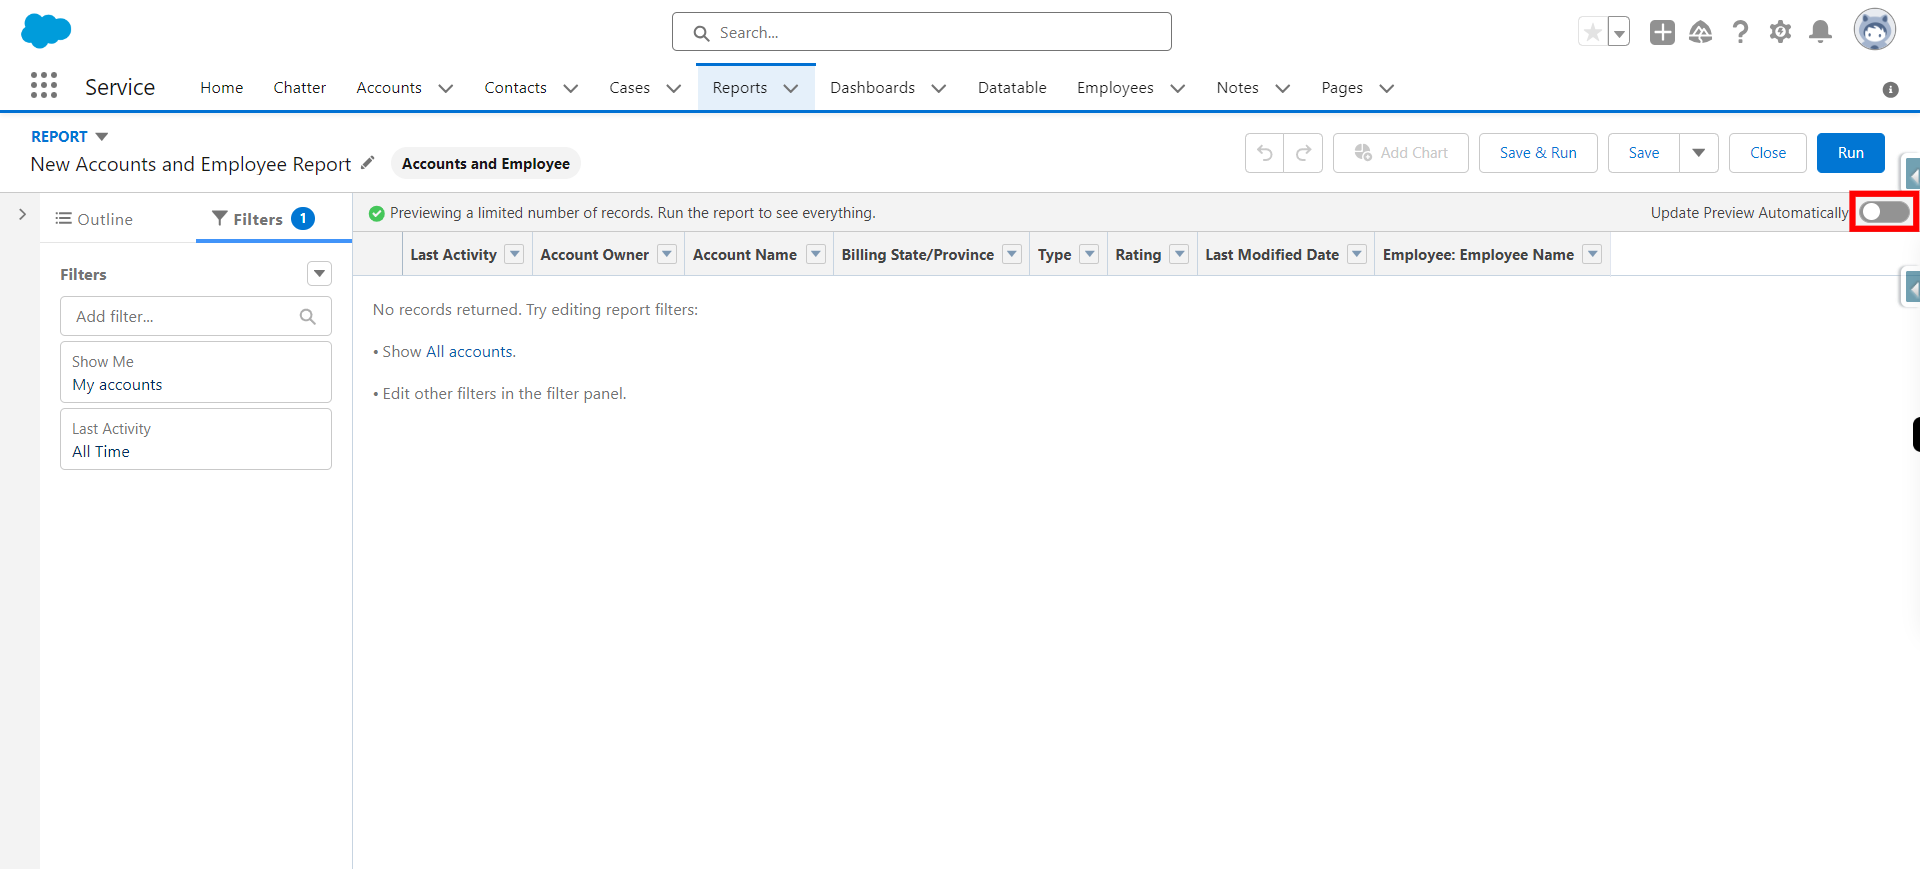This screenshot has height=869, width=1920.
Task: Expand the Cases nav chevron
Action: pyautogui.click(x=674, y=88)
